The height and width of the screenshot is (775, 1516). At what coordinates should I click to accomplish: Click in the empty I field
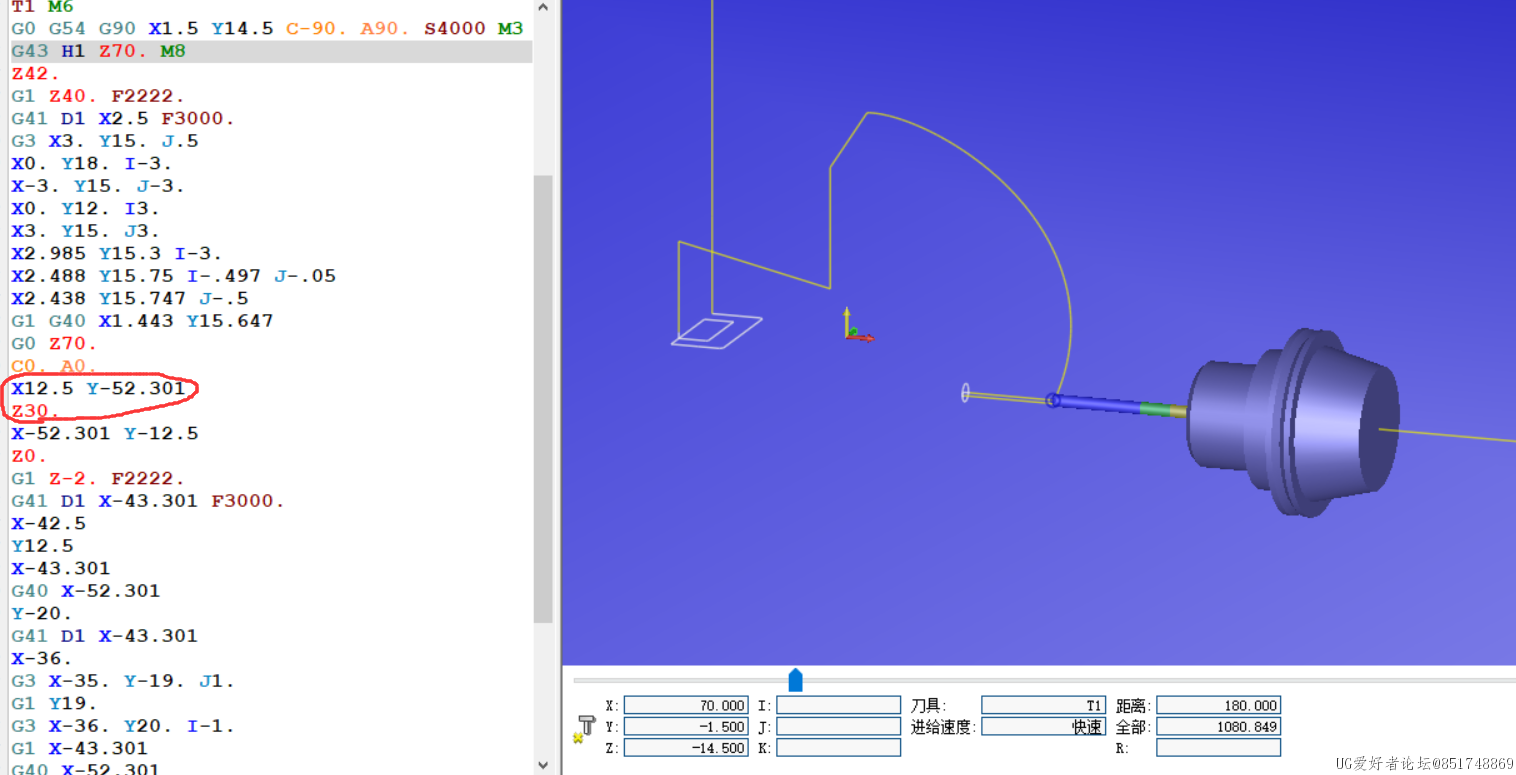pyautogui.click(x=838, y=705)
